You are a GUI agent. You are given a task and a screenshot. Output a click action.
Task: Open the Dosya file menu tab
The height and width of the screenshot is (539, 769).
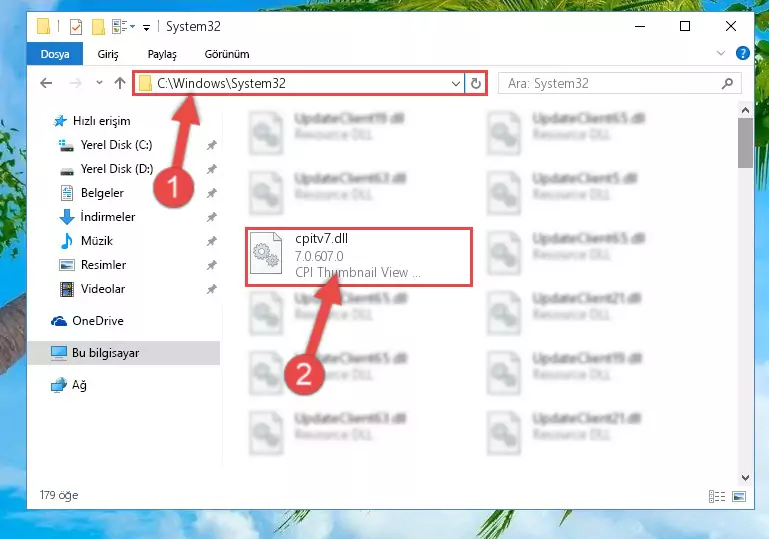55,54
